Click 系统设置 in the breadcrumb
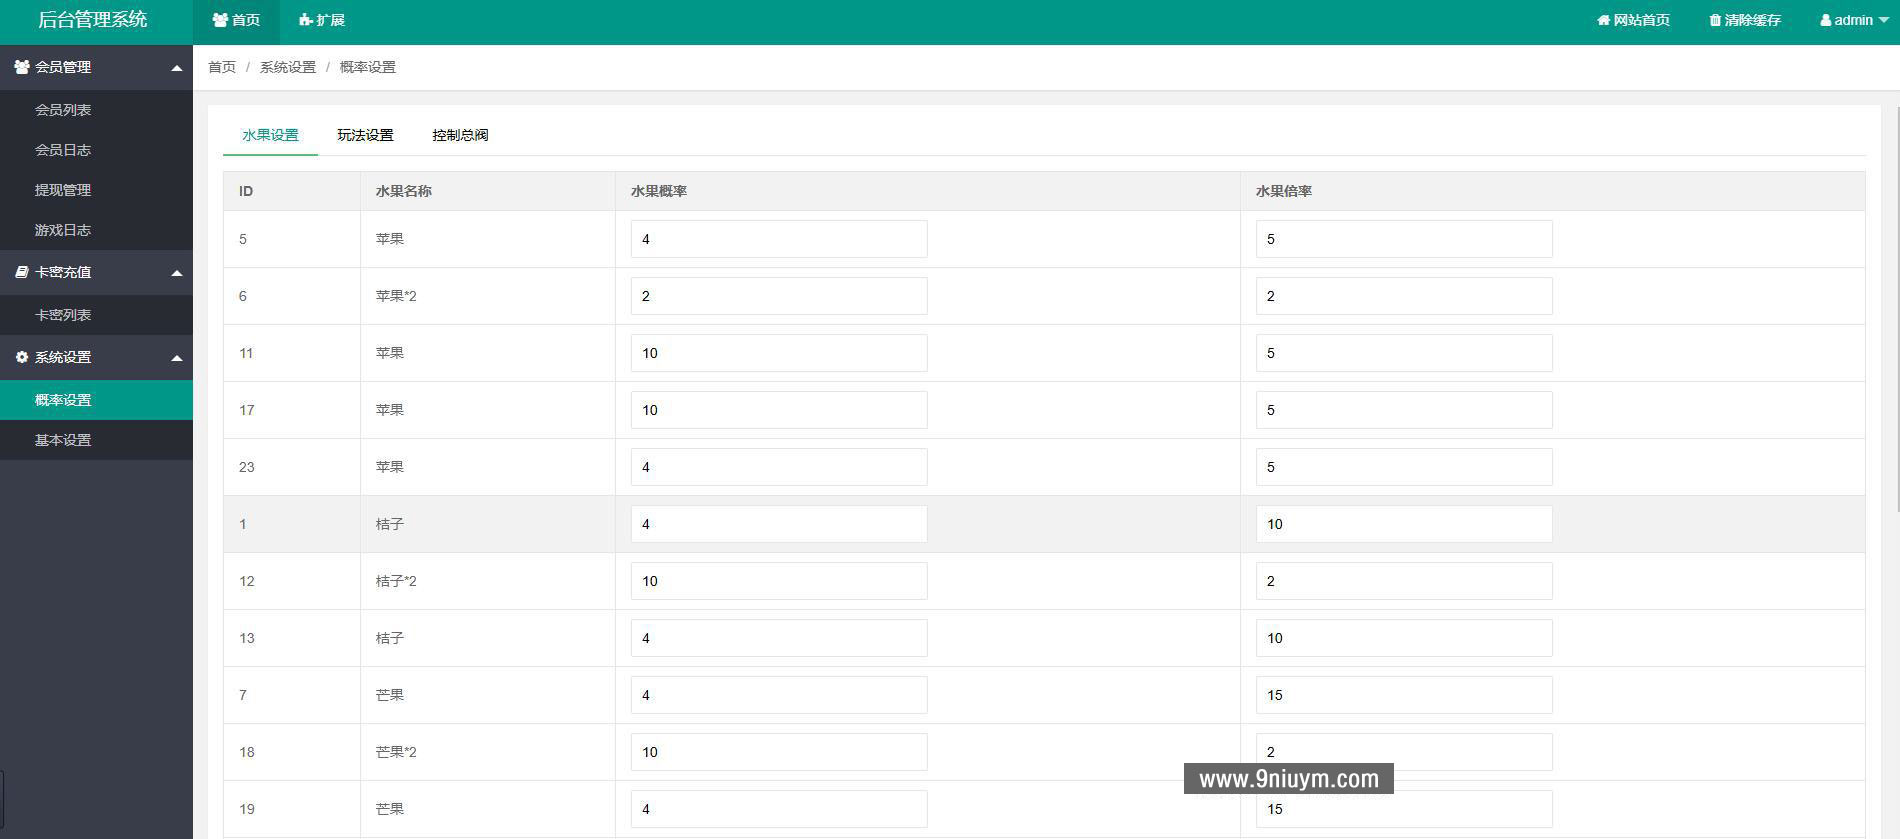This screenshot has height=839, width=1900. coord(287,67)
